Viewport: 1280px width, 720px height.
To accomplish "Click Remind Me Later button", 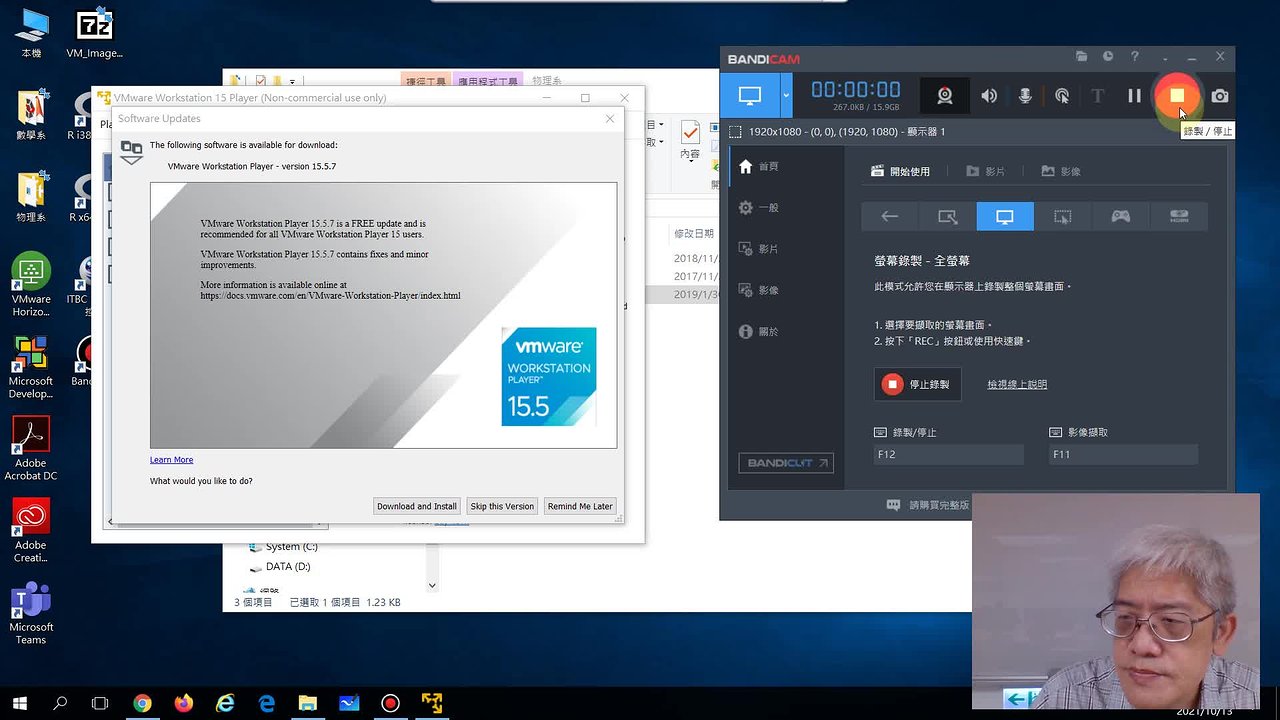I will coord(580,506).
